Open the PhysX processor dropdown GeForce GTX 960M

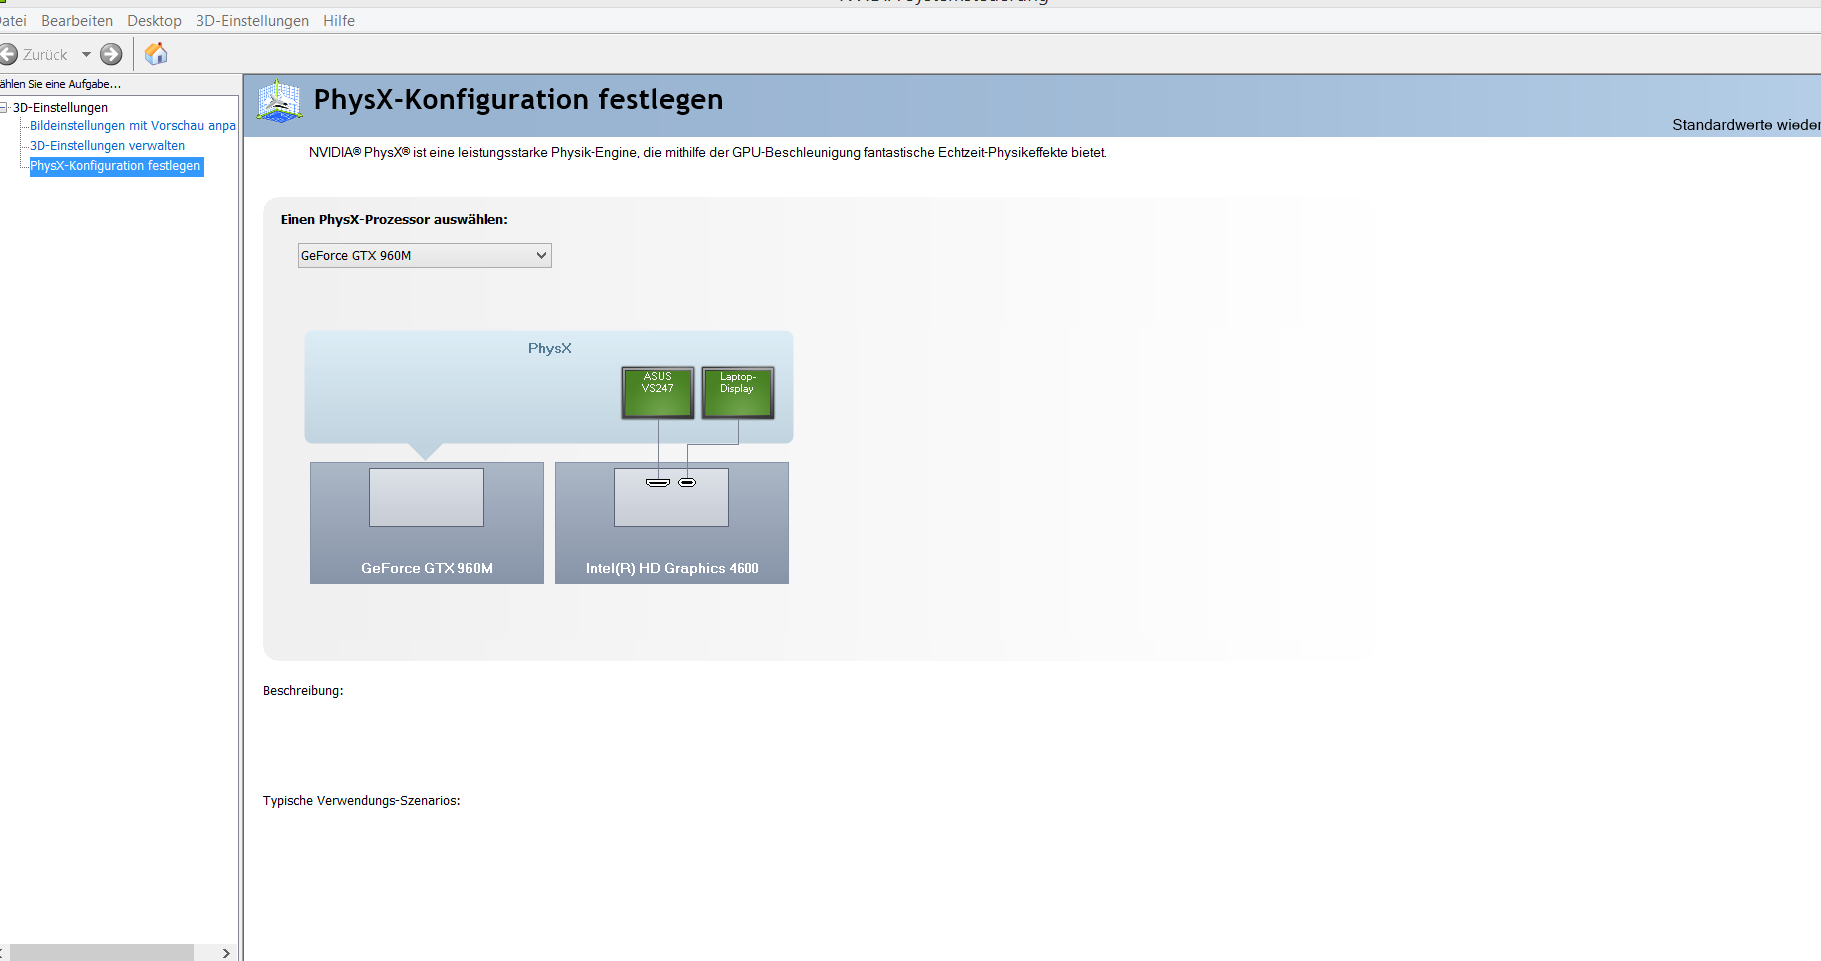[424, 256]
